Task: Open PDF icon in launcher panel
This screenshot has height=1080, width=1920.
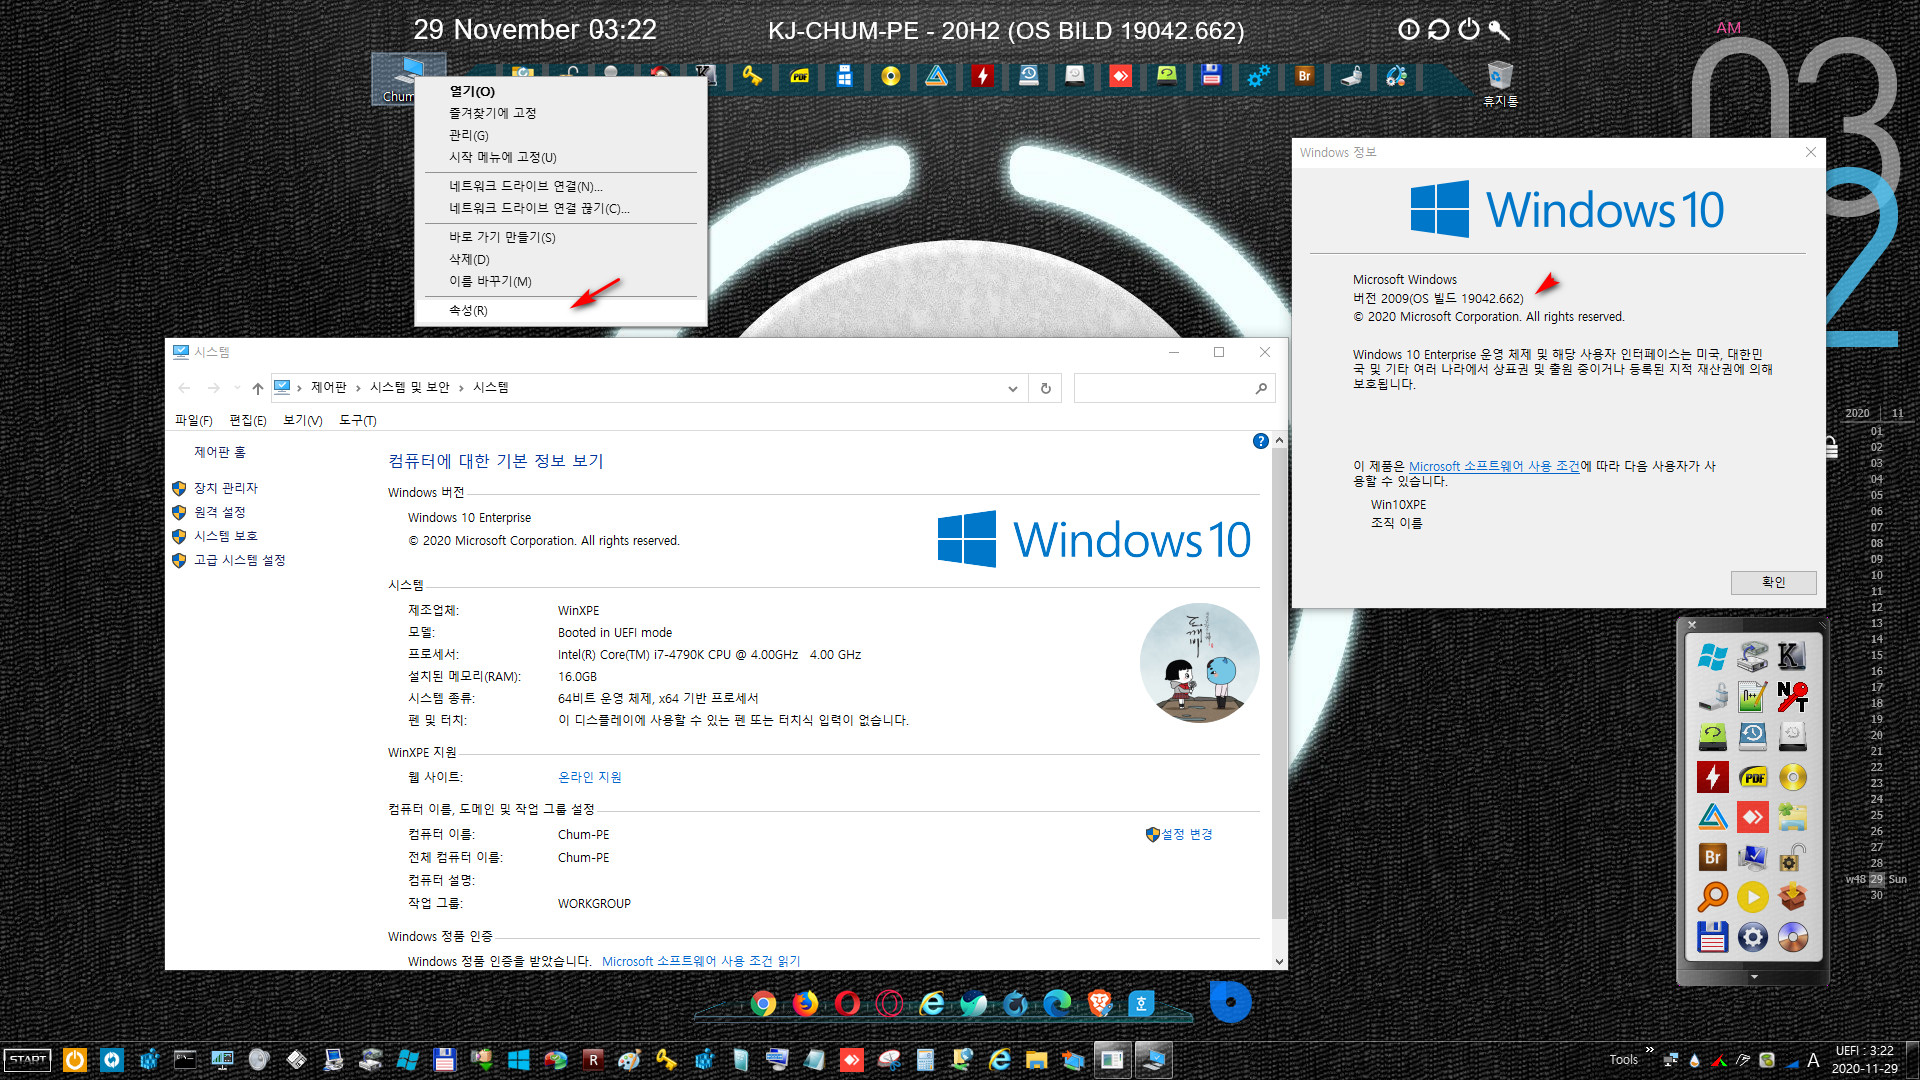Action: pos(1752,777)
